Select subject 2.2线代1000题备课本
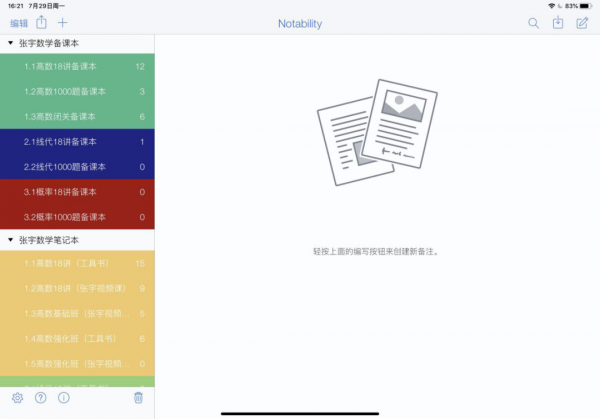Screen dimensions: 600x419 (77, 167)
